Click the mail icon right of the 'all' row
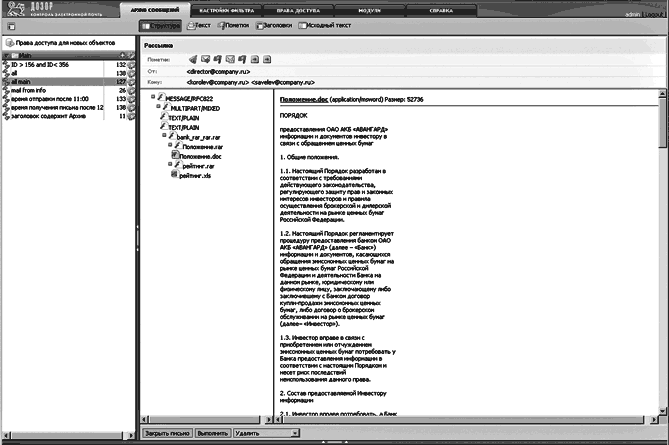Screen dimensions: 669x445 [x=131, y=73]
